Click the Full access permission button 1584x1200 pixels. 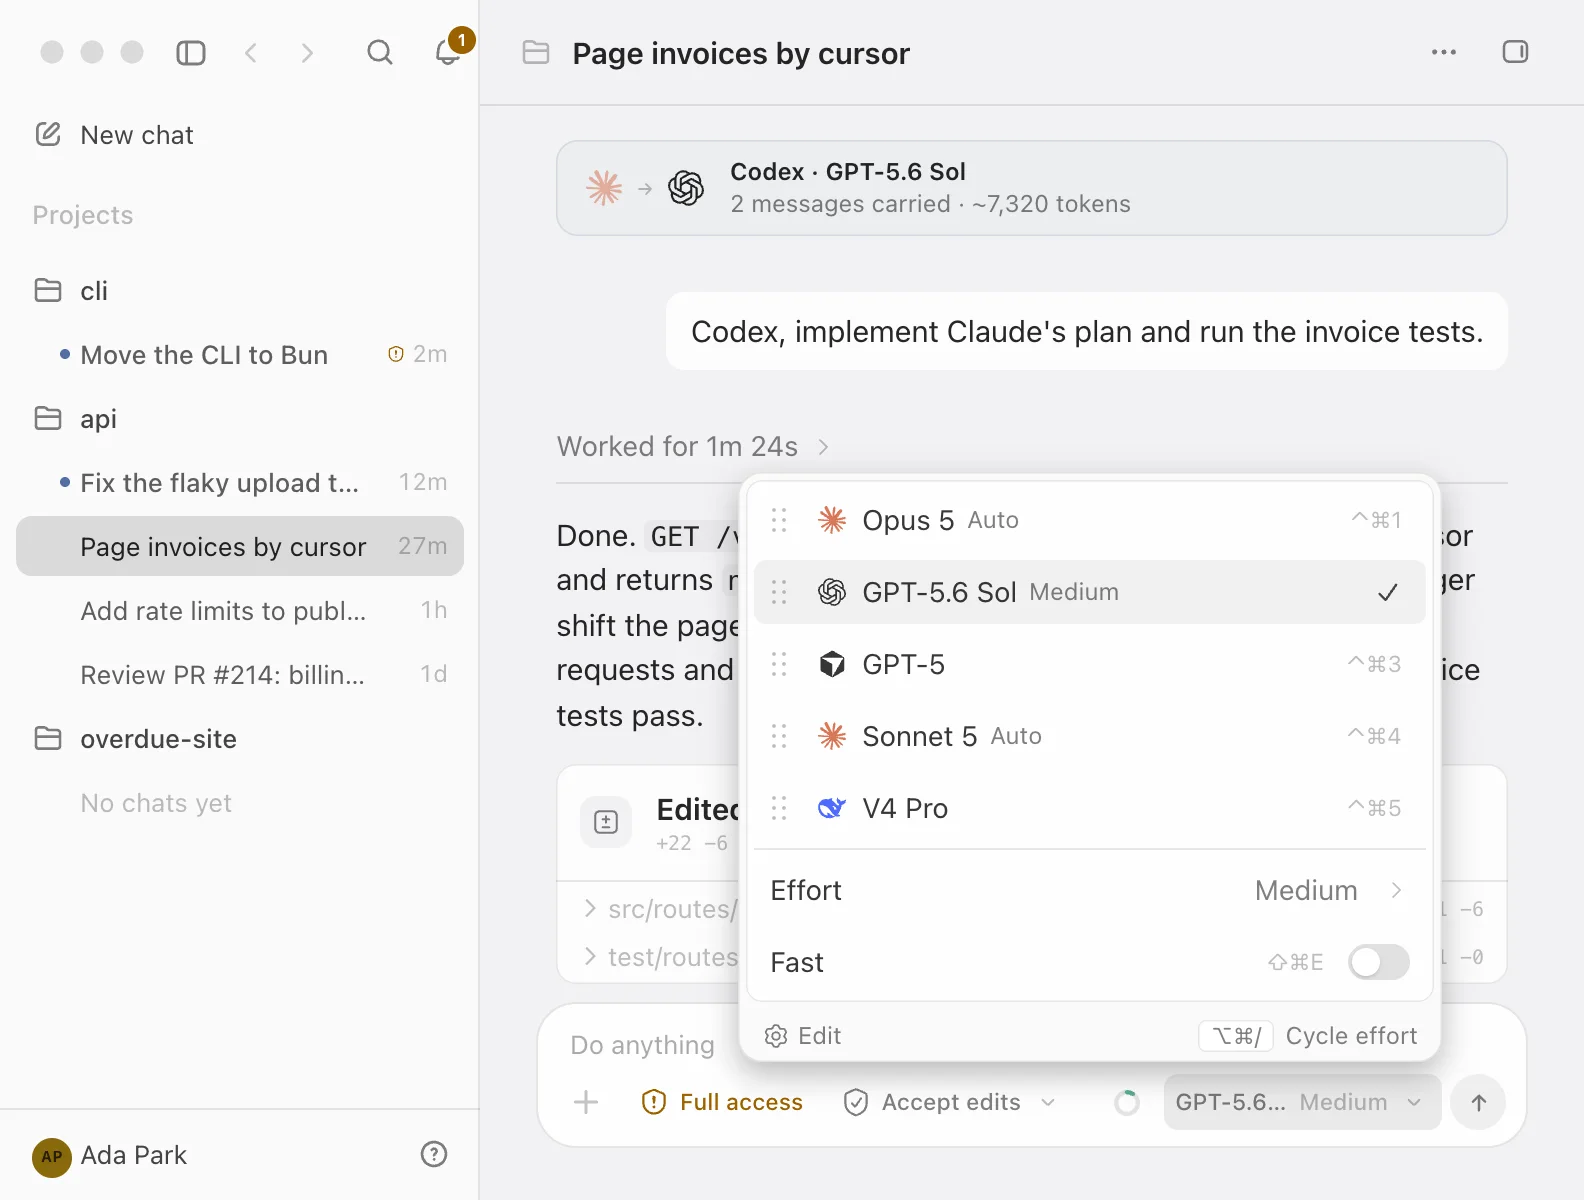[722, 1102]
